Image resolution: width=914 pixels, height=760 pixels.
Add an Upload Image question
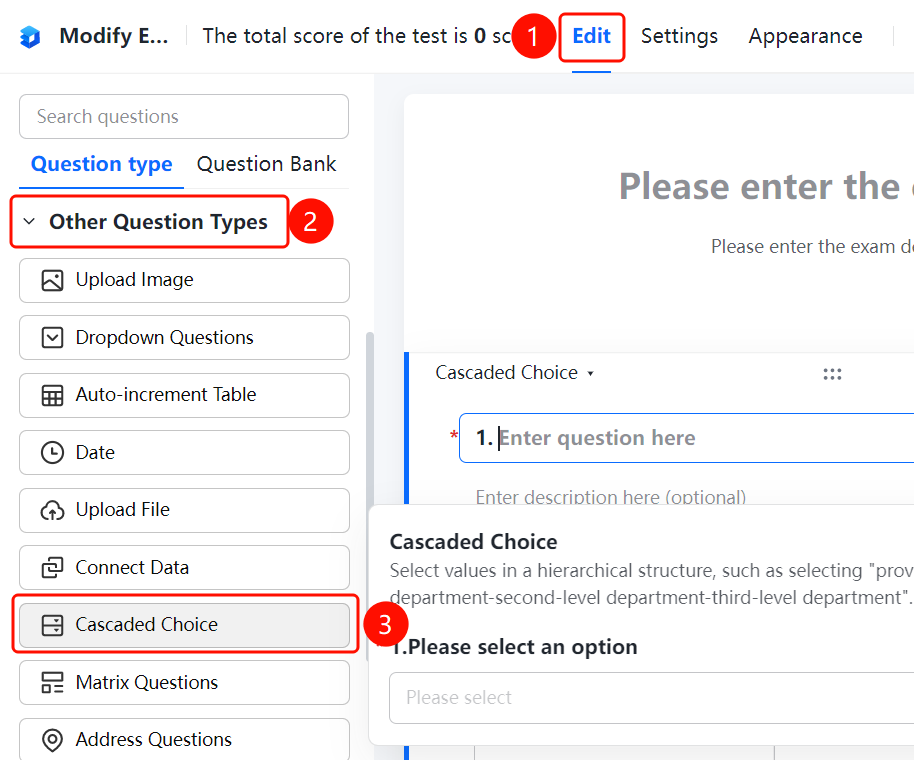[184, 280]
